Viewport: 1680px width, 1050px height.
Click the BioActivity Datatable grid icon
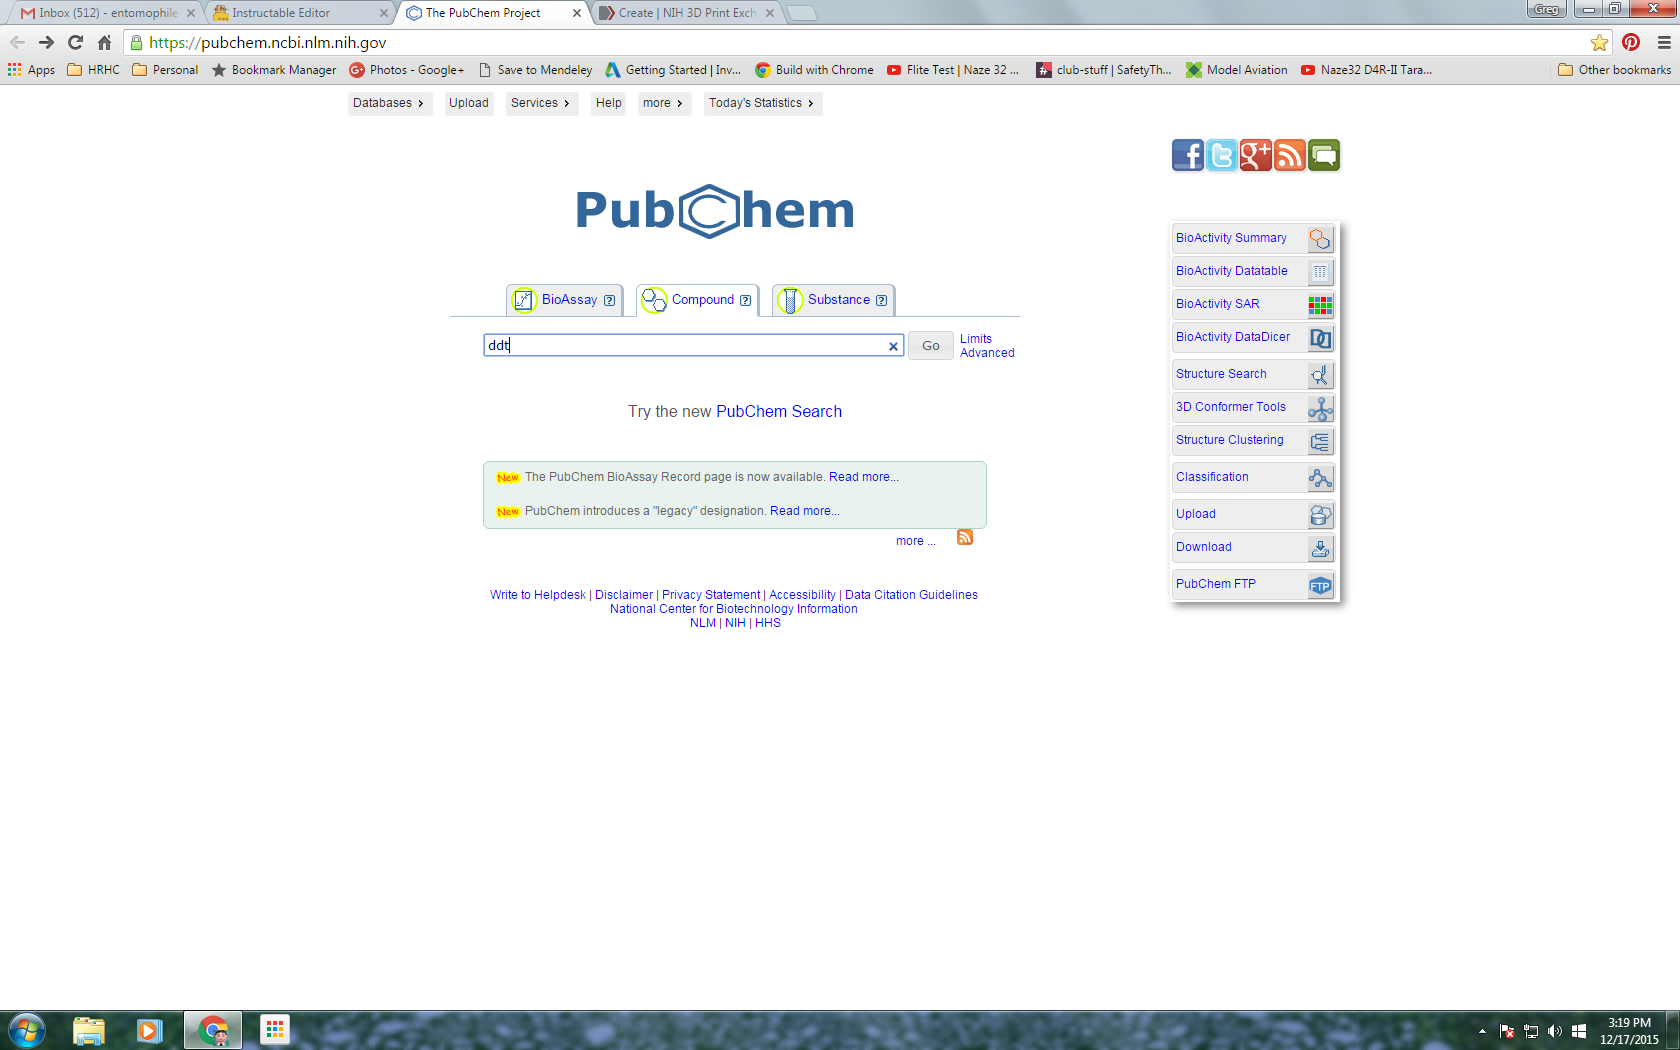[x=1320, y=272]
